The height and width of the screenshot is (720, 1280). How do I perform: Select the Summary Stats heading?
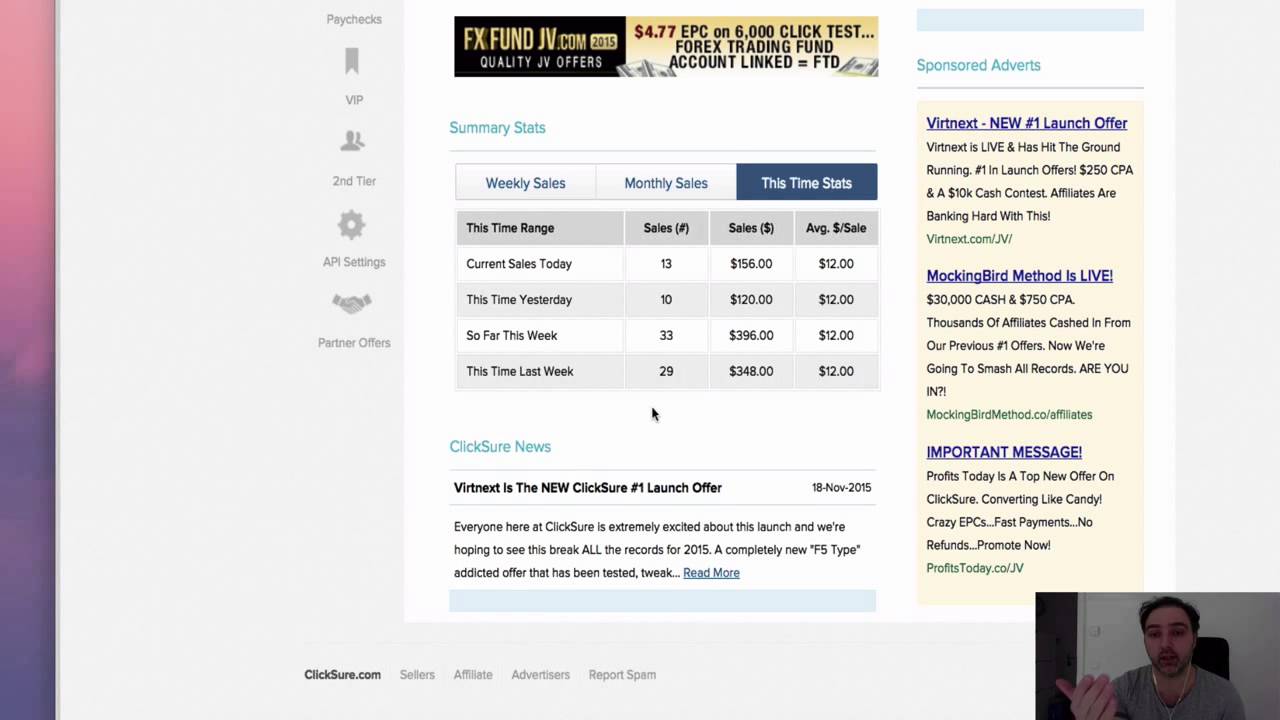click(x=497, y=128)
